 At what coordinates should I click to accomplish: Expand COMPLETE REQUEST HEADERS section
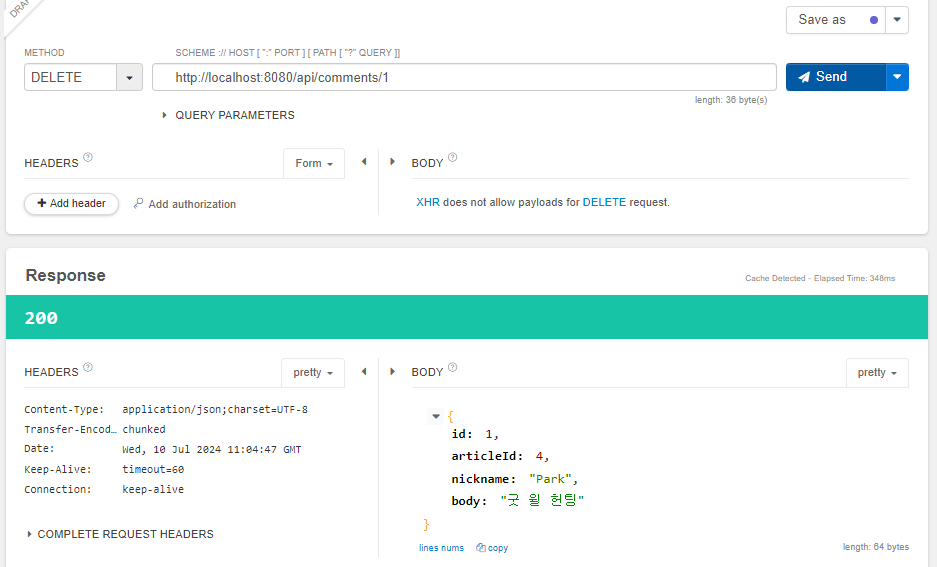[x=120, y=534]
